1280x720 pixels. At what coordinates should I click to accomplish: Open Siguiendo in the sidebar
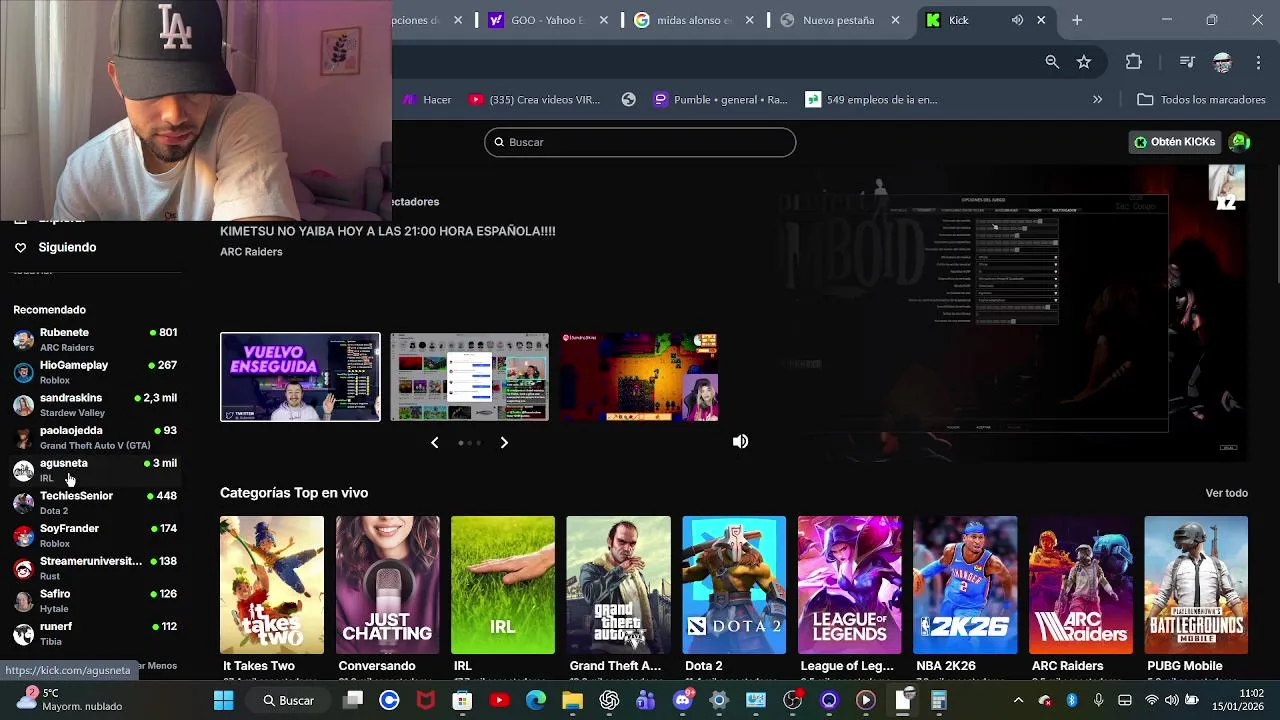pos(67,247)
